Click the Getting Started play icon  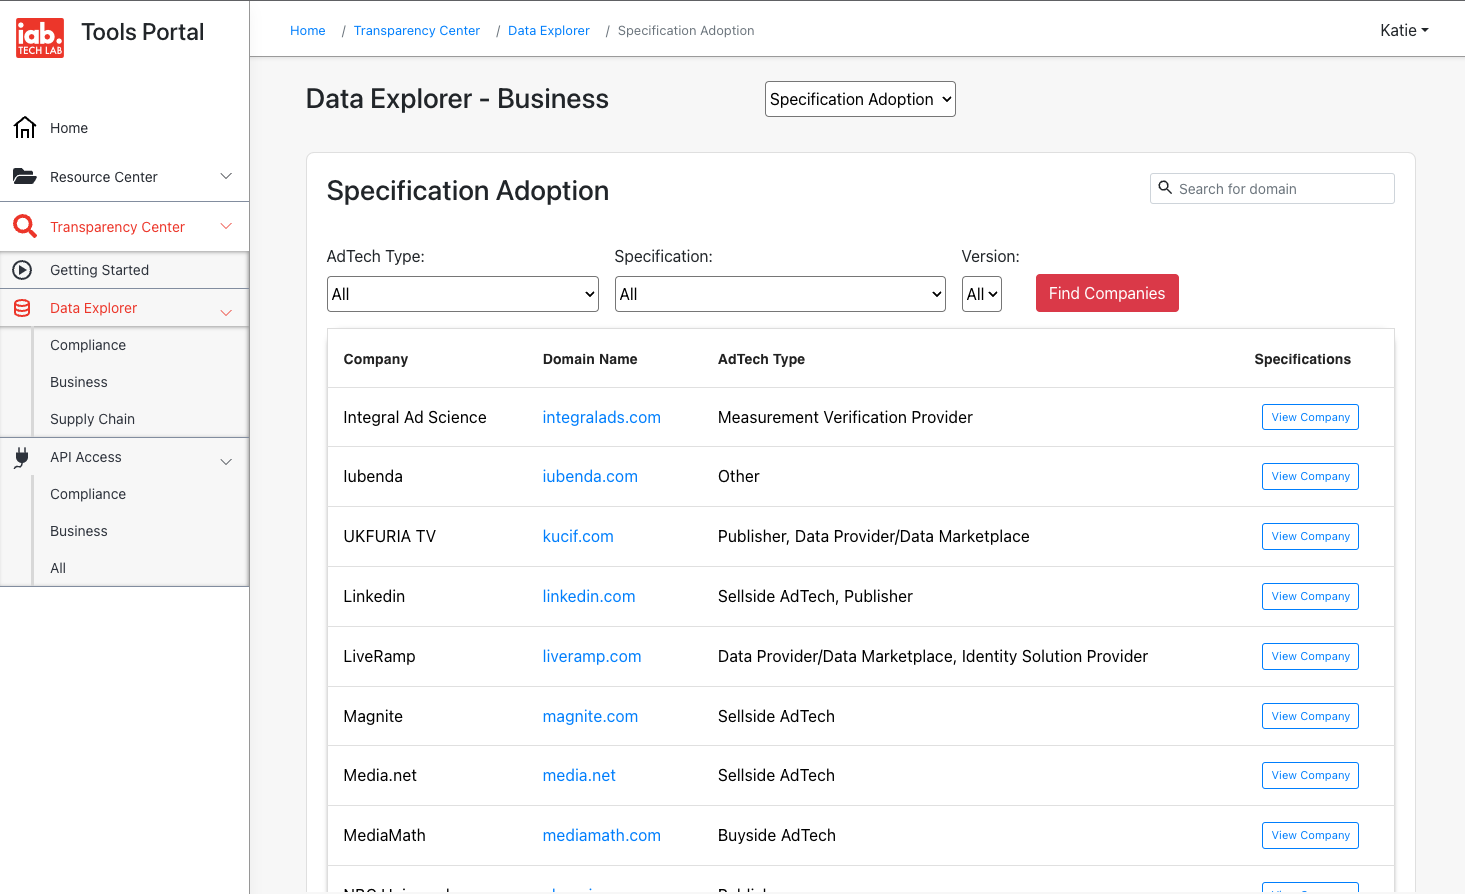click(x=22, y=270)
